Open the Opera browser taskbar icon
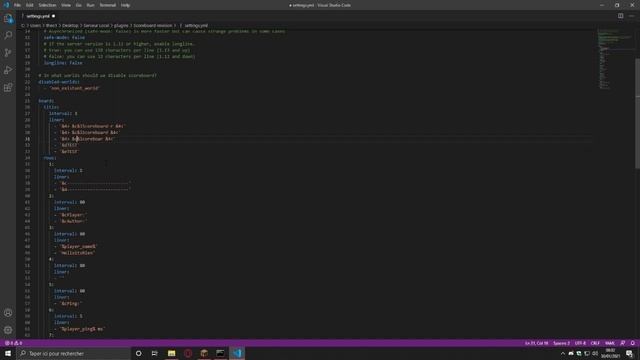Screen dimensions: 640x360 click(x=188, y=353)
